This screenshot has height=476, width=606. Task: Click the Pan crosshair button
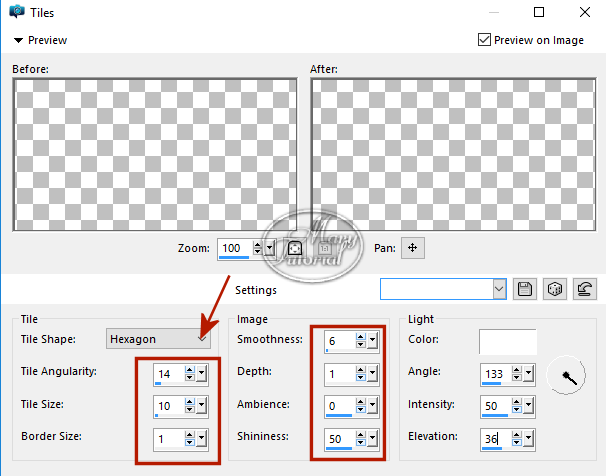point(415,247)
